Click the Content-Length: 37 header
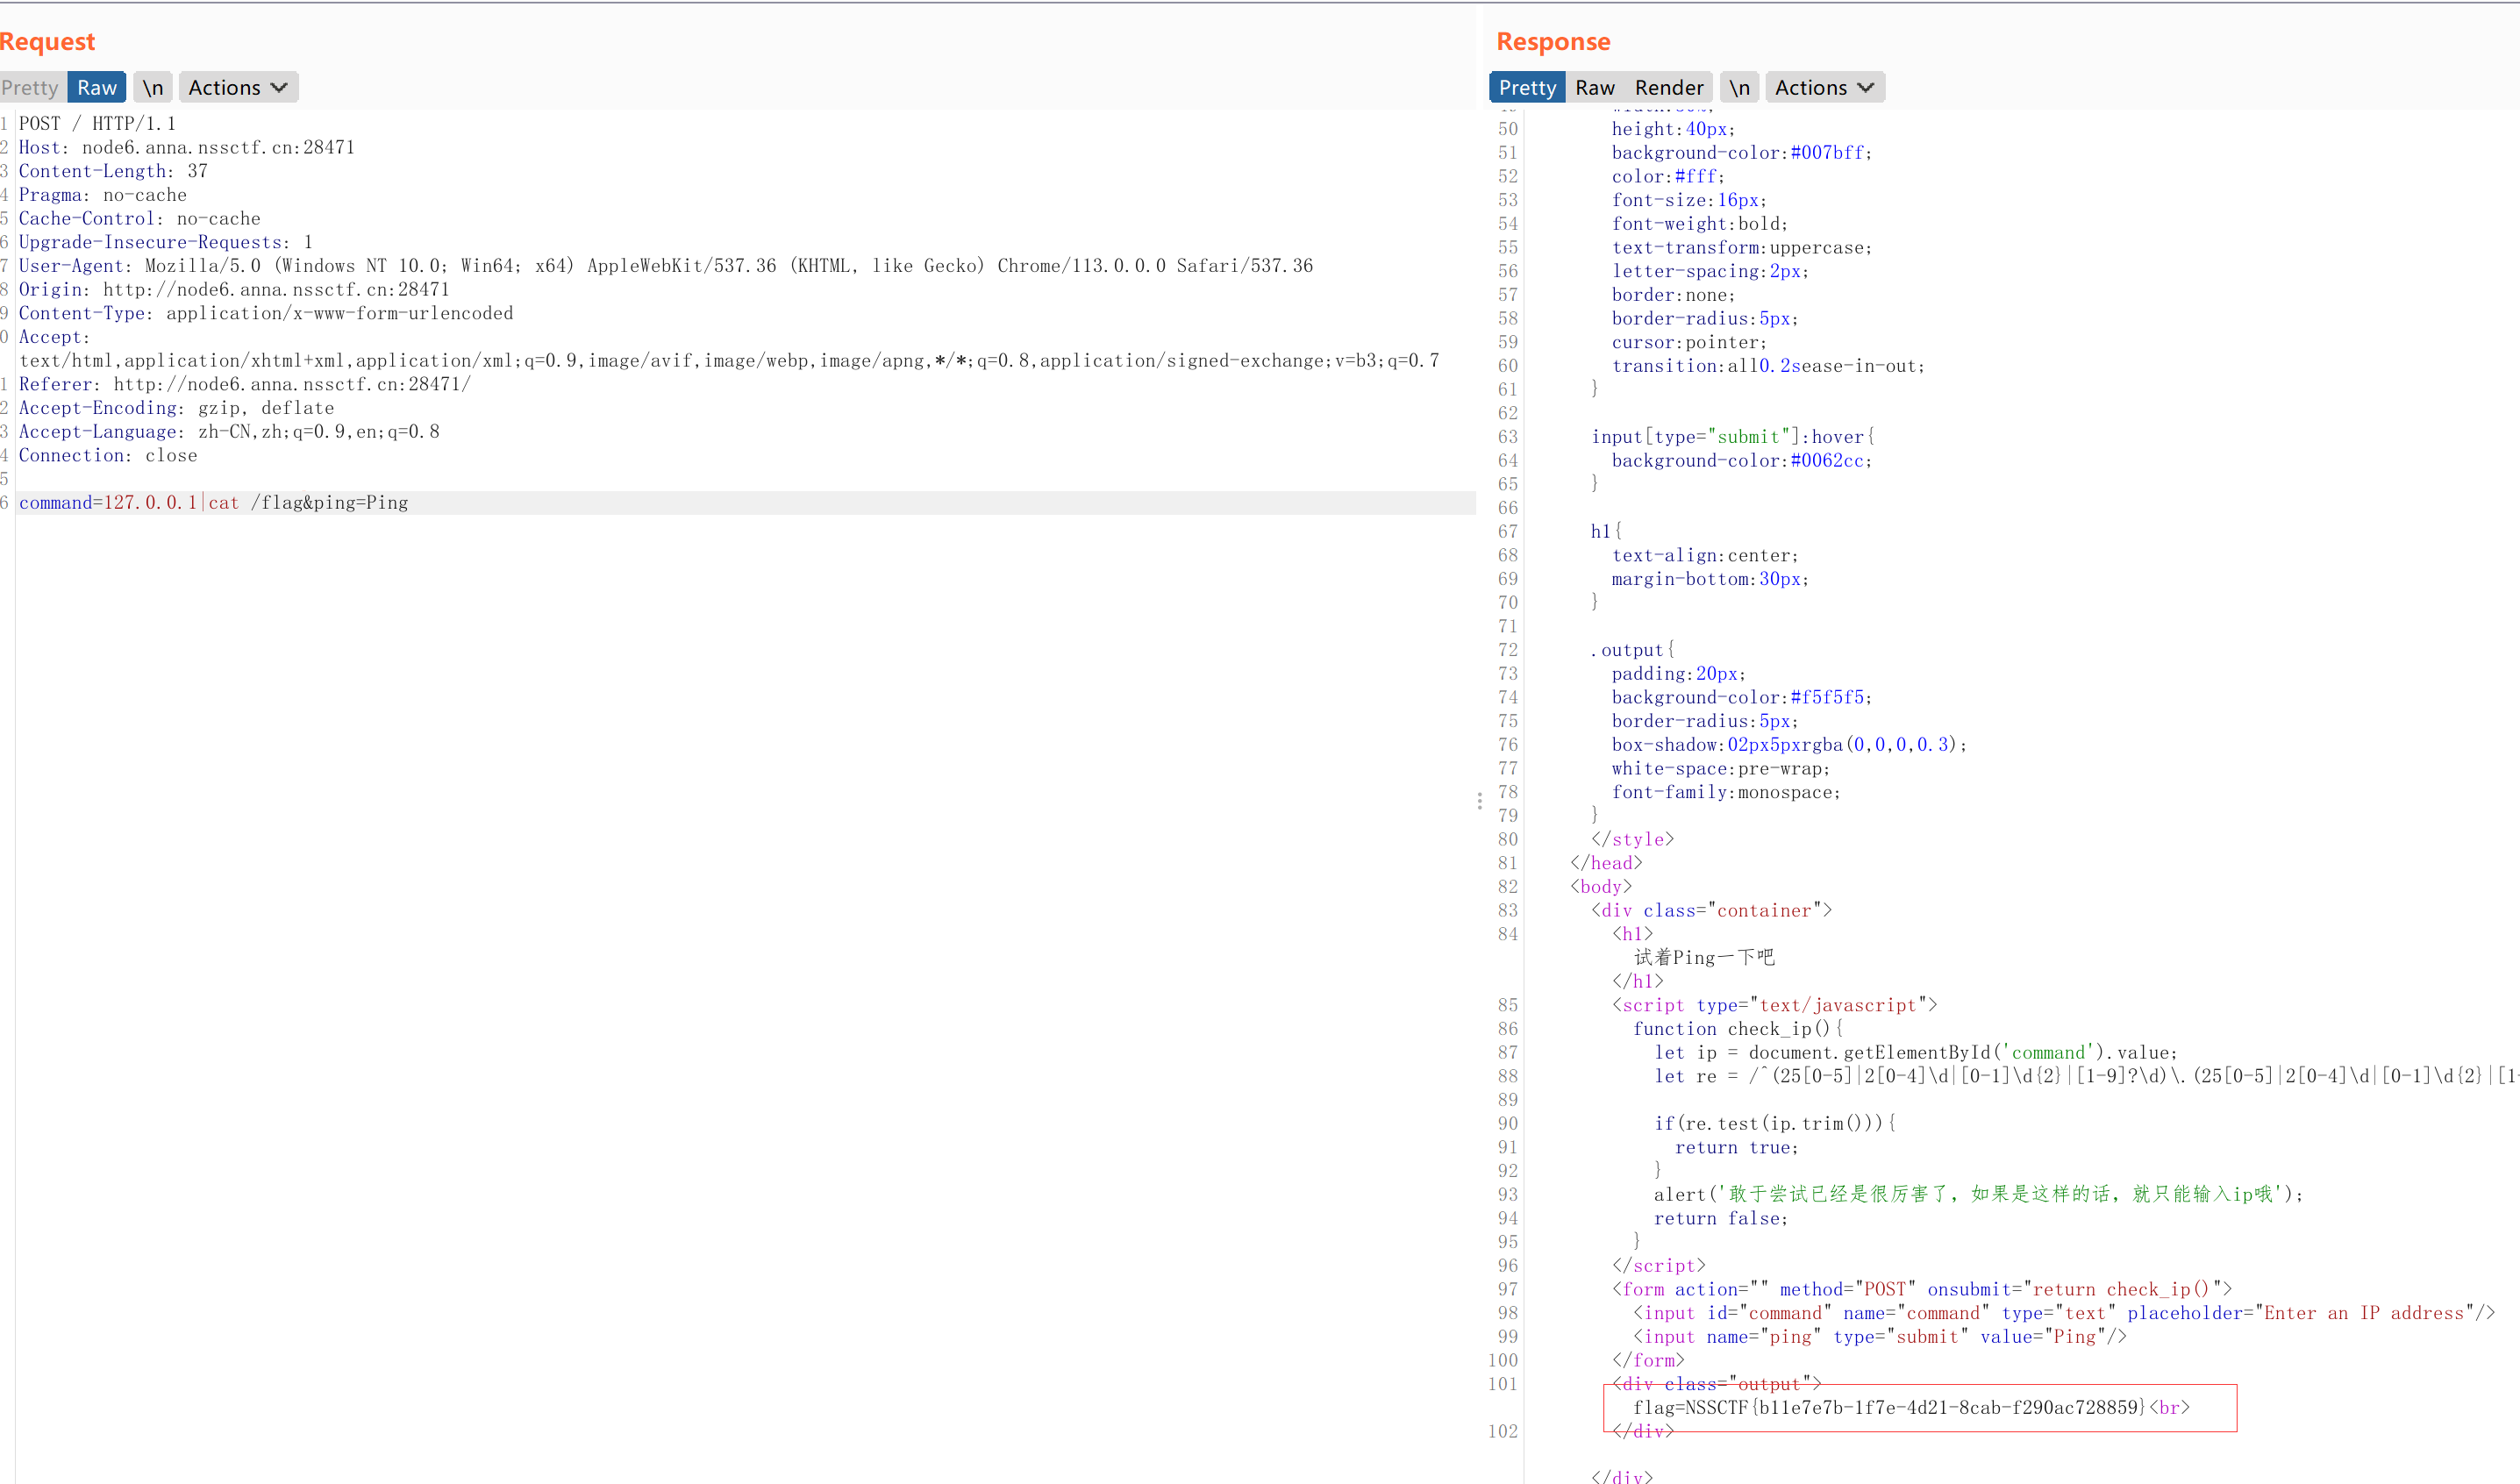This screenshot has height=1484, width=2520. click(113, 171)
